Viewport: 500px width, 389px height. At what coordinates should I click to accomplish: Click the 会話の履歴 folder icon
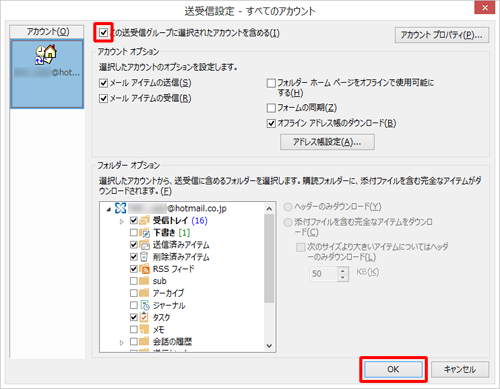144,341
